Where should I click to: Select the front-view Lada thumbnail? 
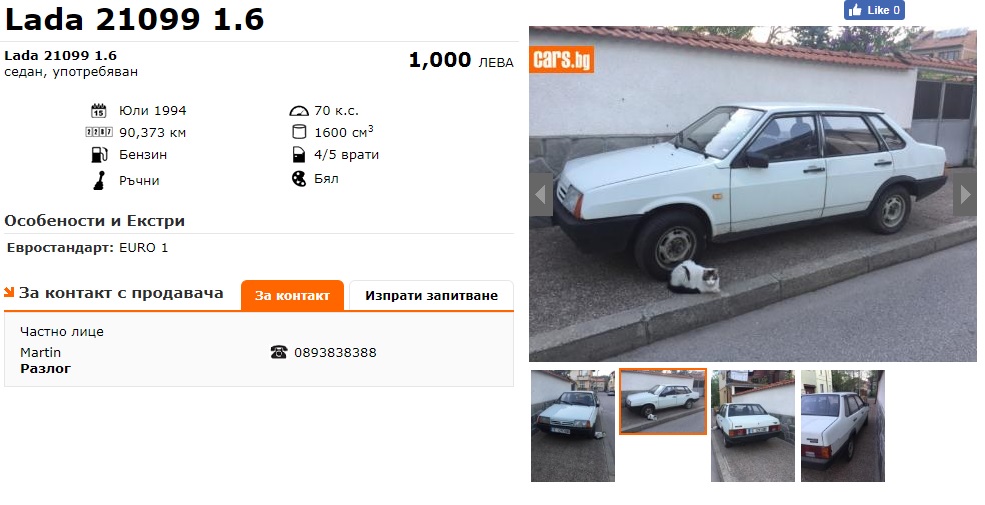(573, 426)
